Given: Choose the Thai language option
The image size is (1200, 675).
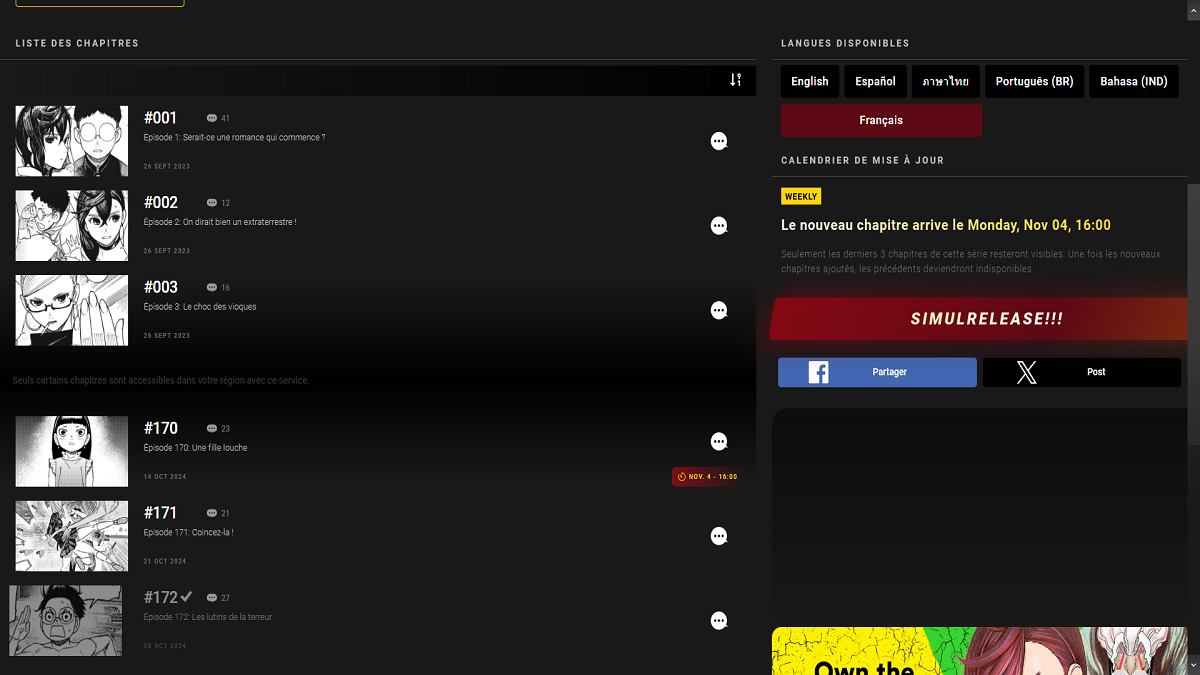Looking at the screenshot, I should [945, 82].
